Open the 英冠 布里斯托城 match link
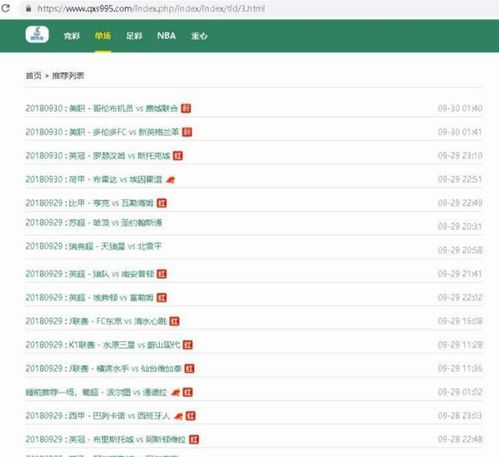Viewport: 499px width, 457px height. coord(106,440)
